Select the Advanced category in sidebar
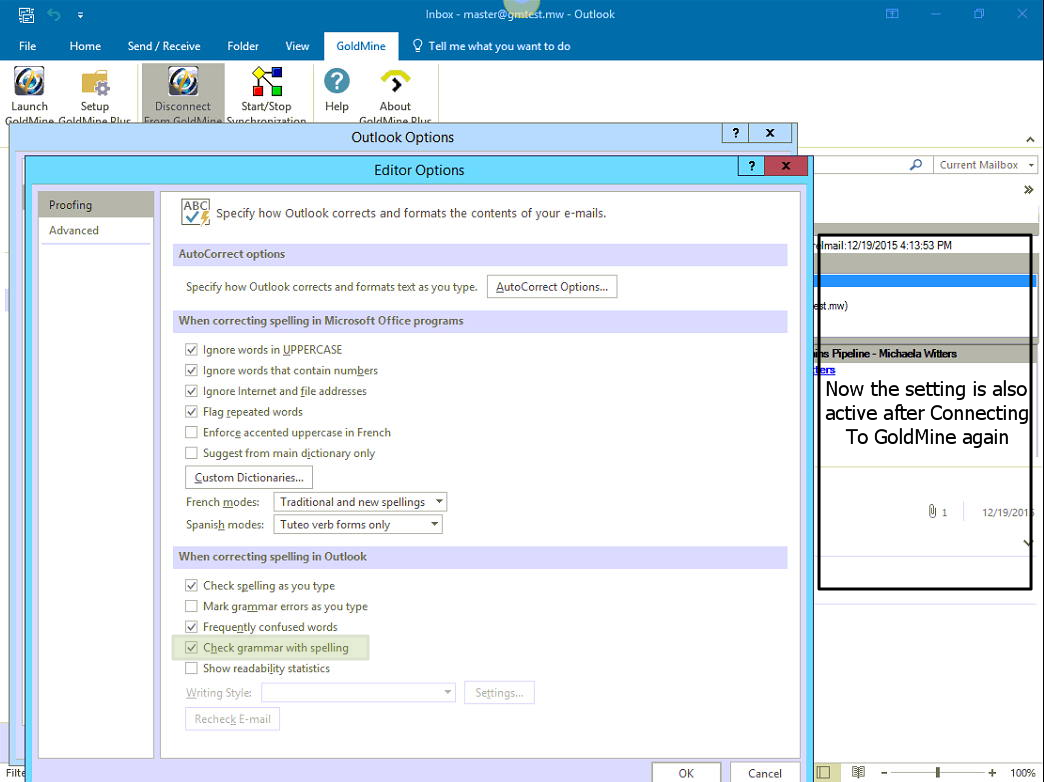The height and width of the screenshot is (782, 1044). pyautogui.click(x=74, y=230)
